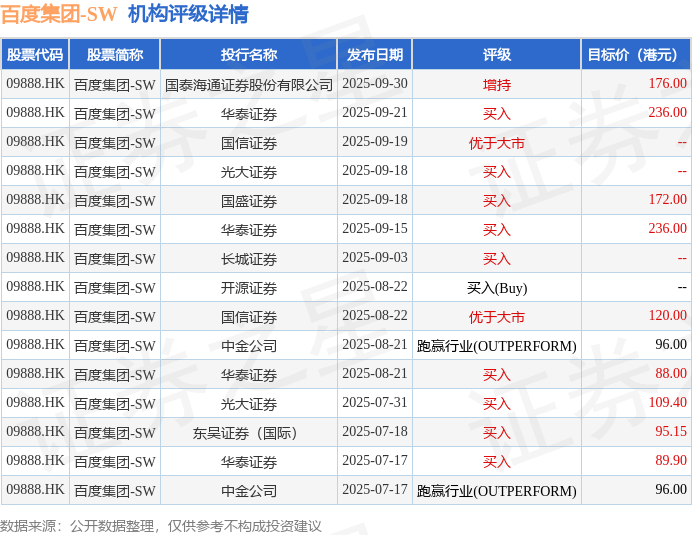Screen dimensions: 692x535
Task: Click the 发布日期 column header
Action: pos(375,54)
